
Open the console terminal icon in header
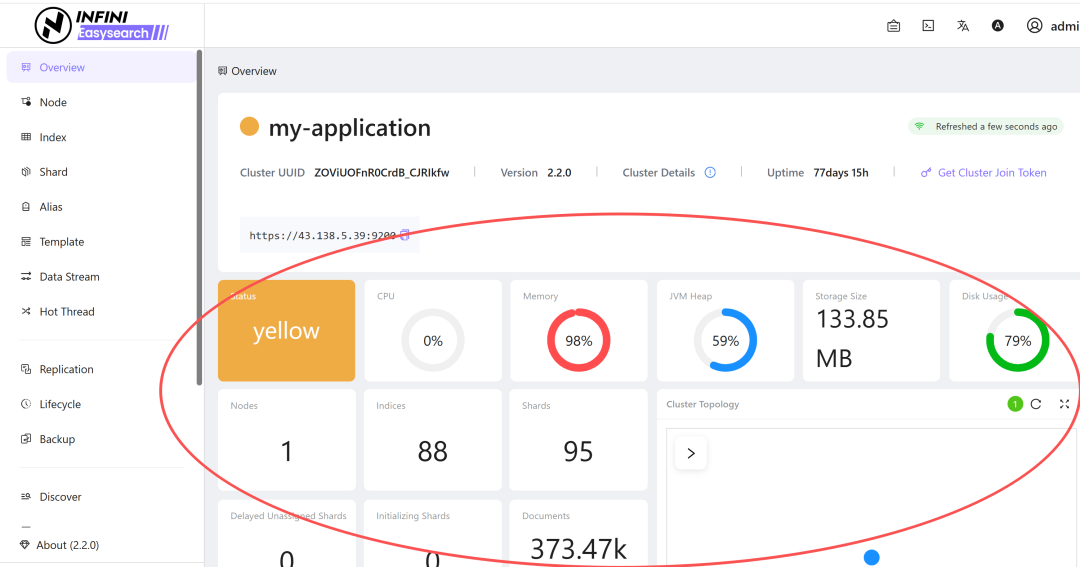pyautogui.click(x=928, y=25)
